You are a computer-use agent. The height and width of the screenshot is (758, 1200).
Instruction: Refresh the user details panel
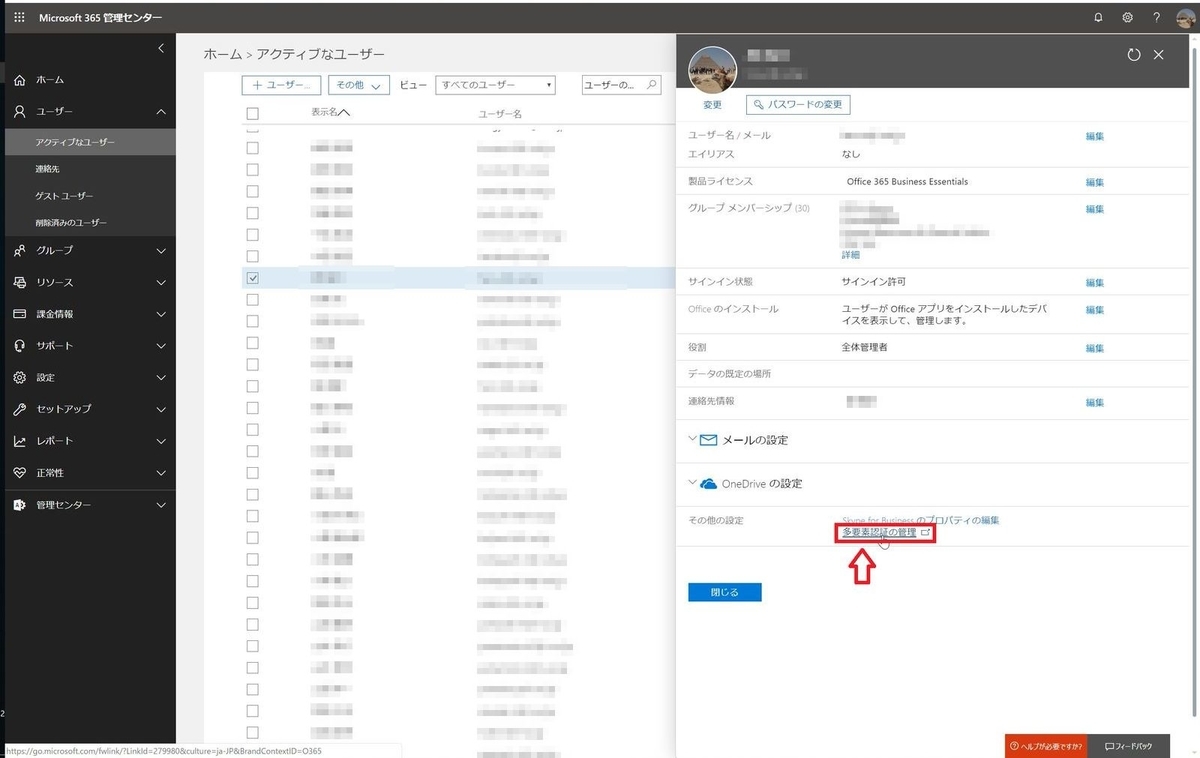[1133, 55]
